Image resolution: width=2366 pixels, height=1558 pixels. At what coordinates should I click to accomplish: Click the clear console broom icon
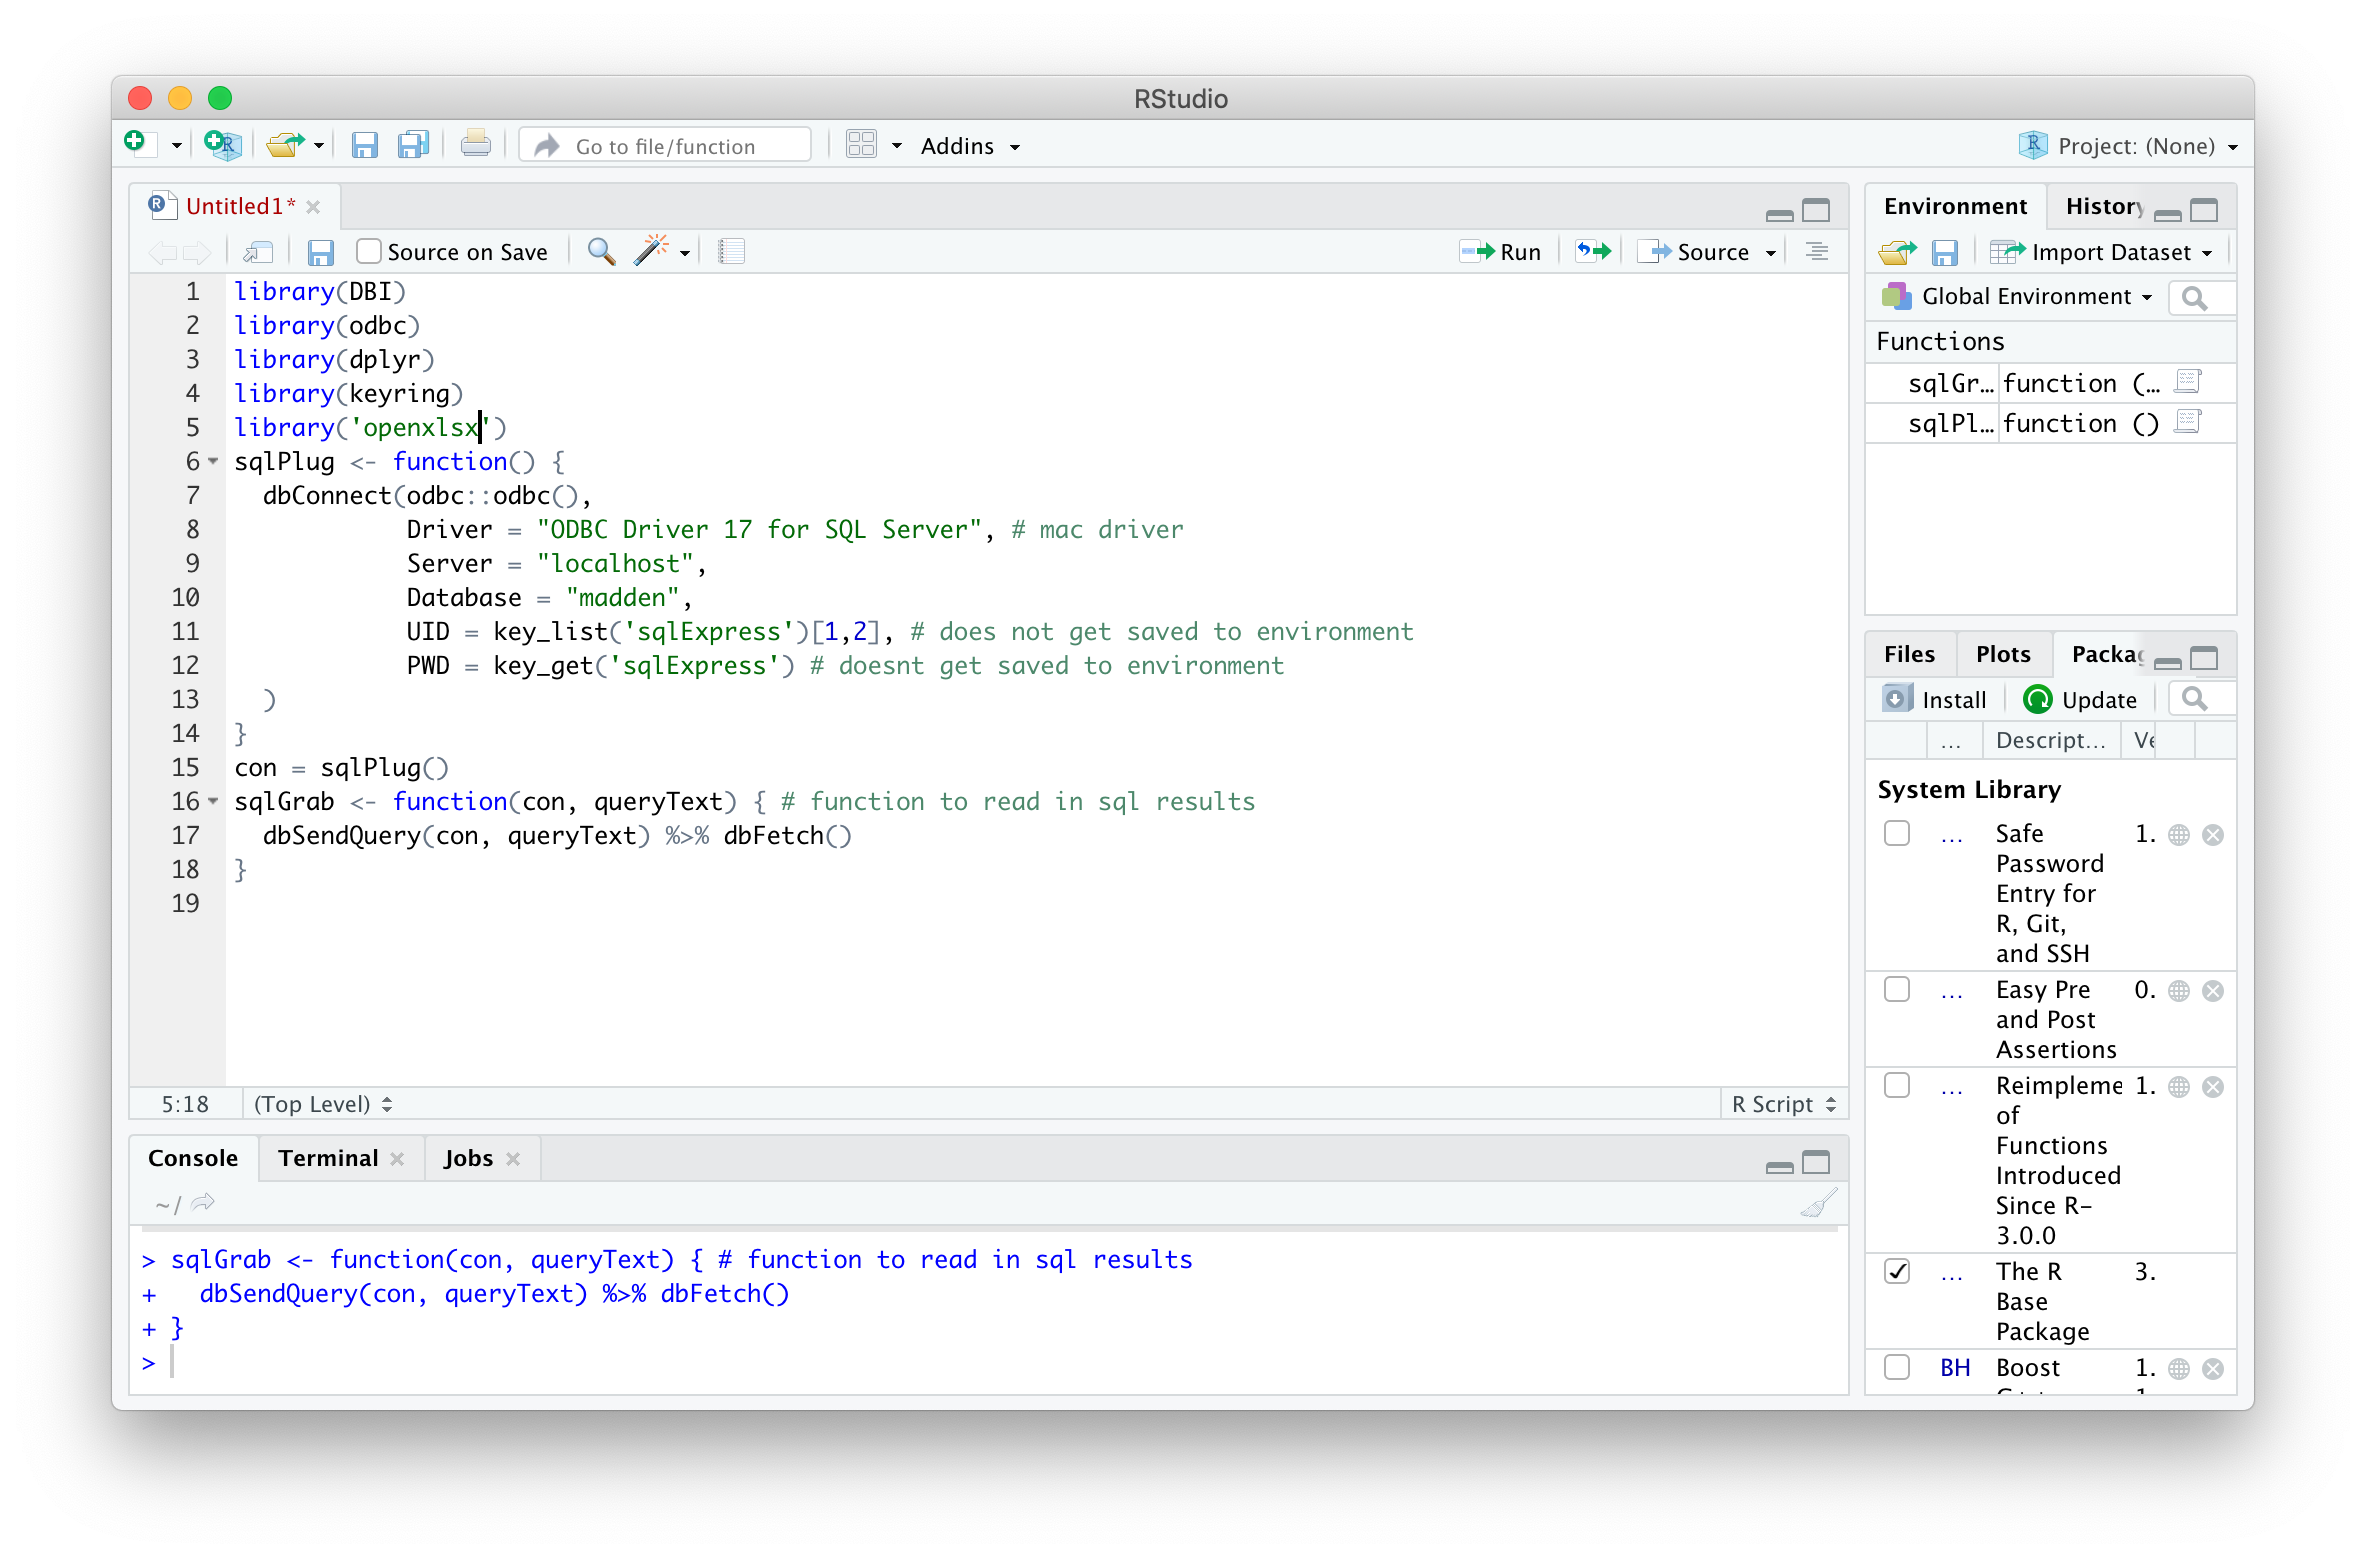pos(1818,1203)
